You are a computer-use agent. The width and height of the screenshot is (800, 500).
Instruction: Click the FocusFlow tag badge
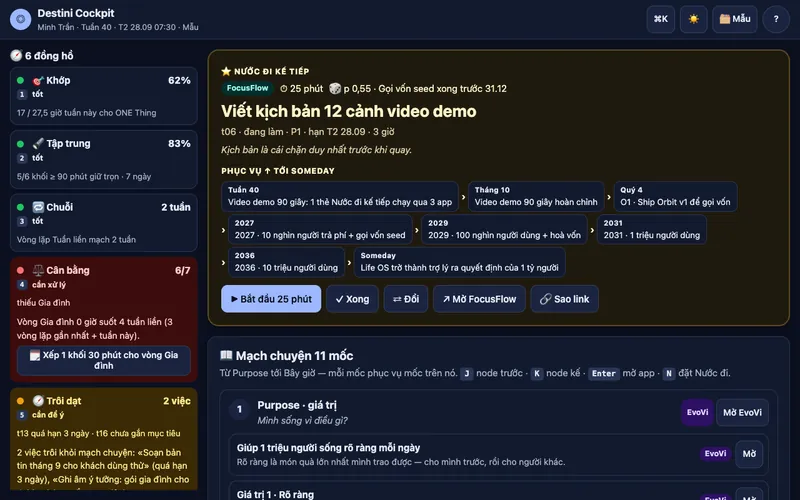pyautogui.click(x=247, y=88)
